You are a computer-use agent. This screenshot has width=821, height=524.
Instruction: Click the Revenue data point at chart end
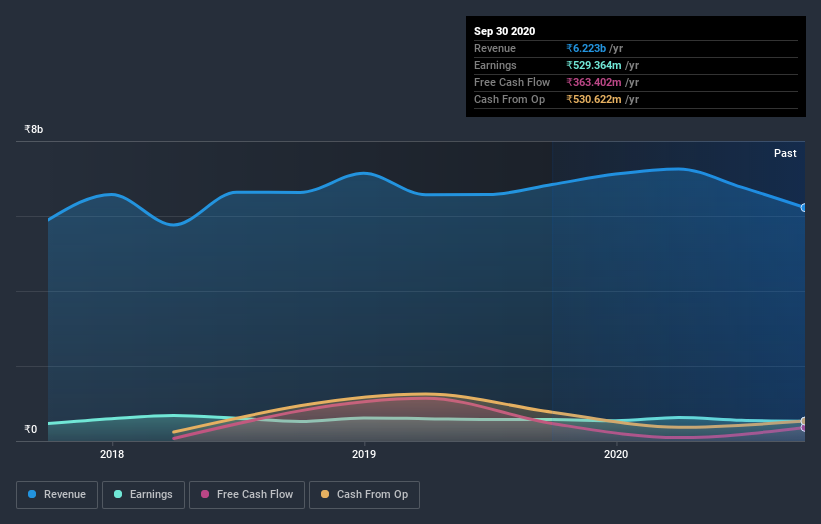click(x=804, y=208)
